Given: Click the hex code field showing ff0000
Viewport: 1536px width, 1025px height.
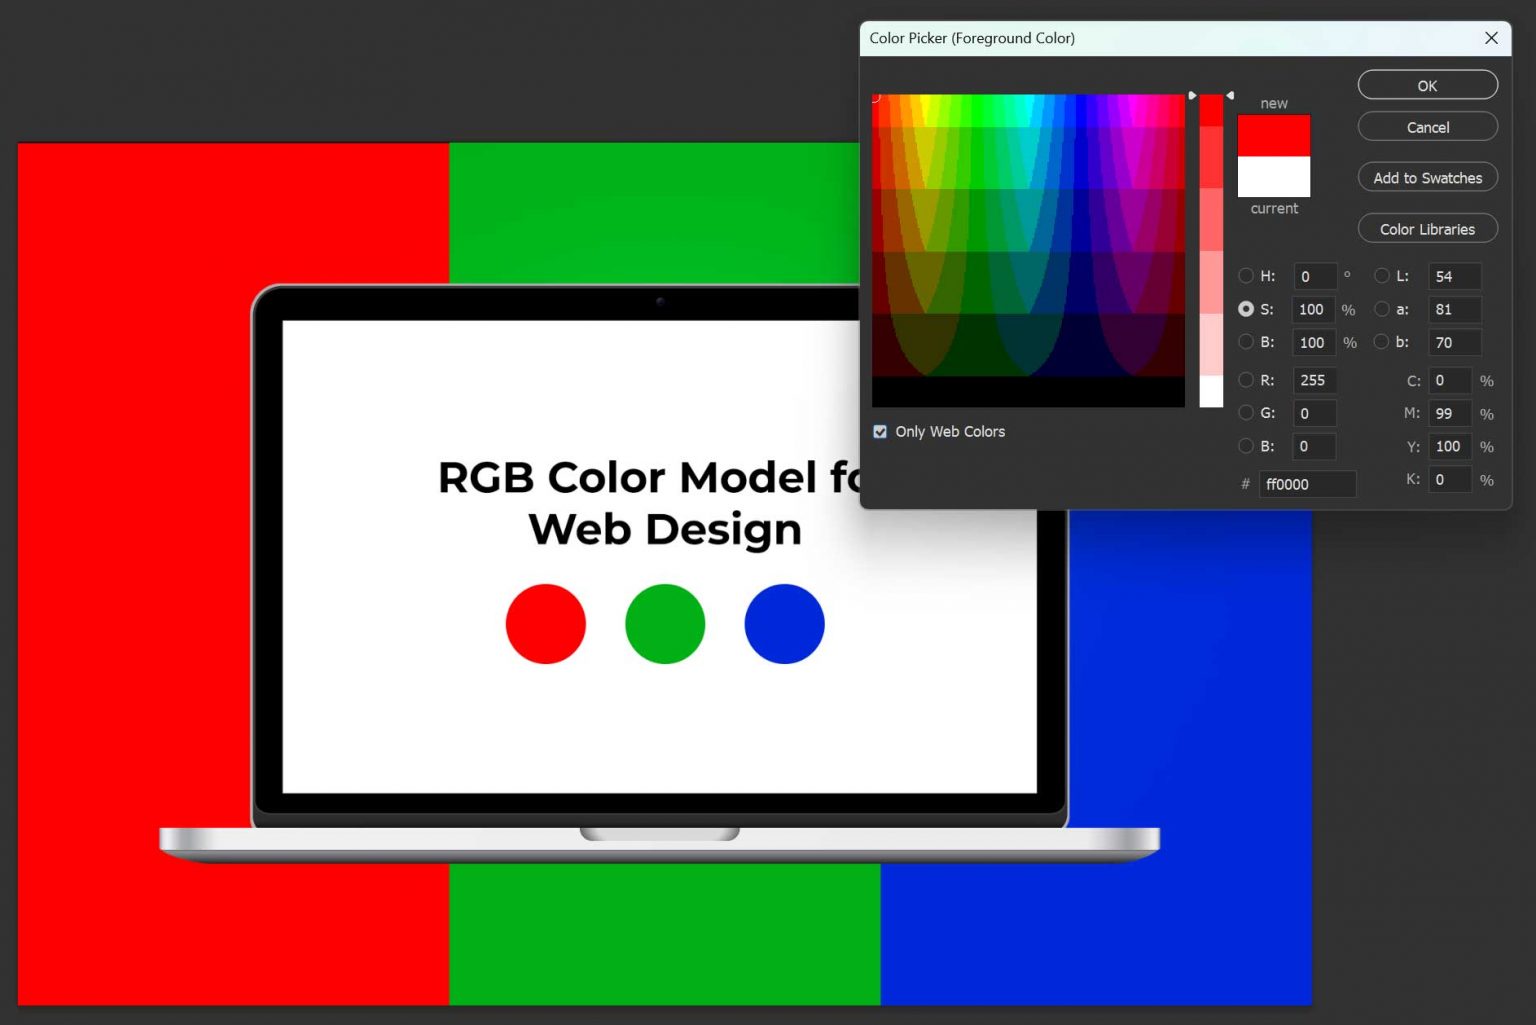Looking at the screenshot, I should click(1307, 484).
